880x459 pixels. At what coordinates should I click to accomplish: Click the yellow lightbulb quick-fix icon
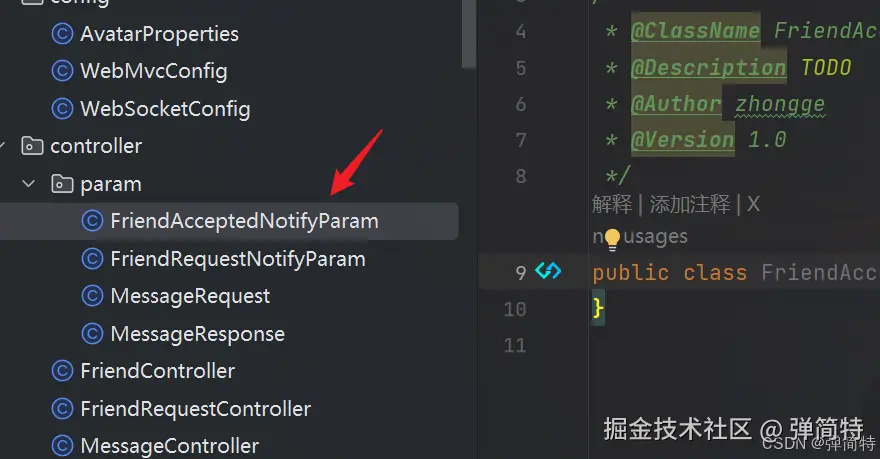coord(612,238)
